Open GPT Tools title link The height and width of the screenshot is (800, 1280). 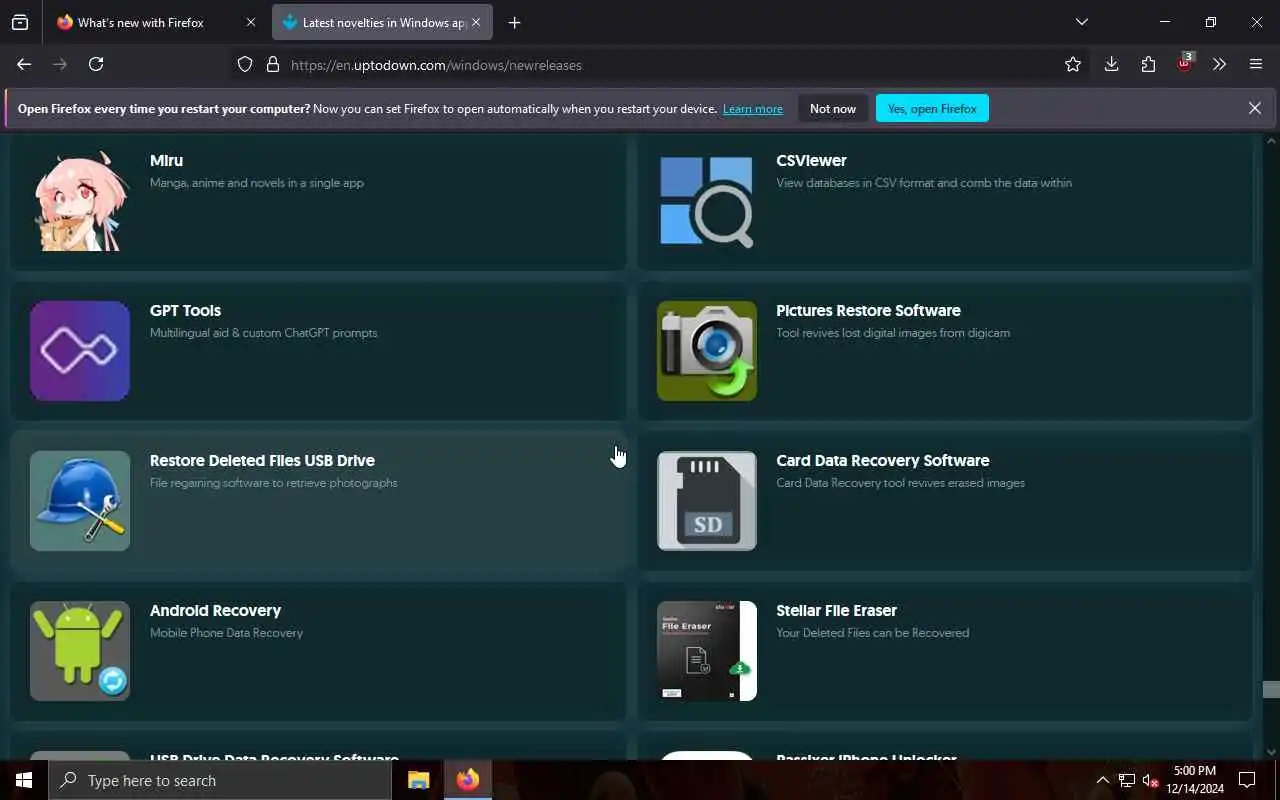pos(185,310)
